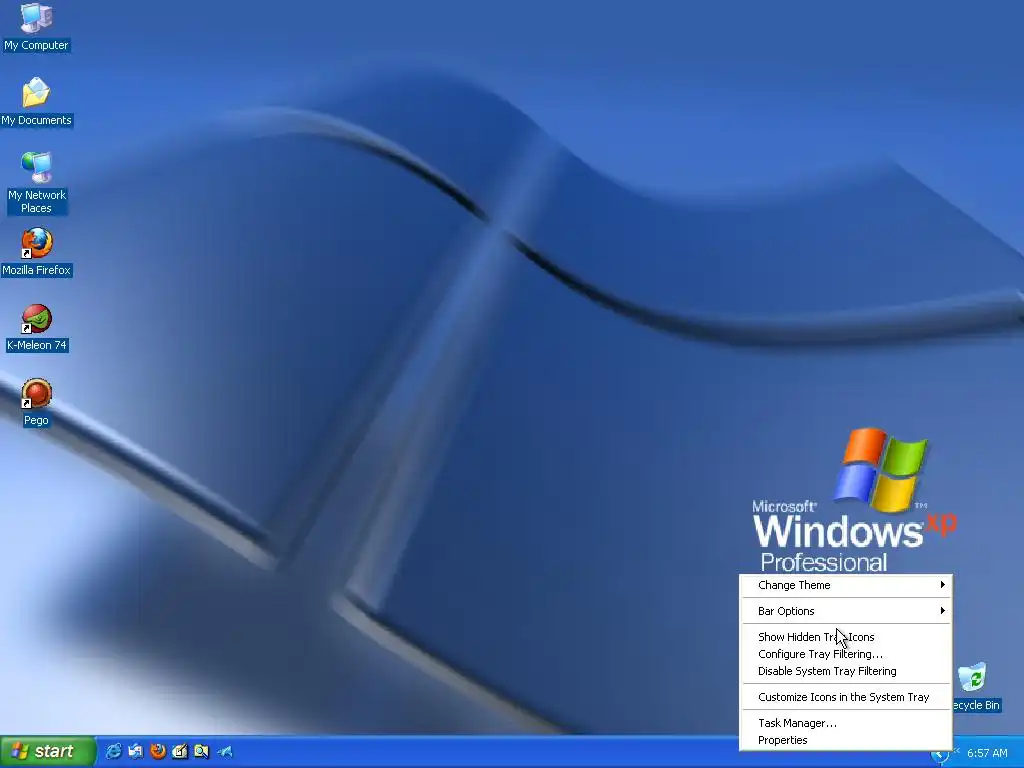Launch Internet Explorer from Quick Launch

pyautogui.click(x=114, y=752)
